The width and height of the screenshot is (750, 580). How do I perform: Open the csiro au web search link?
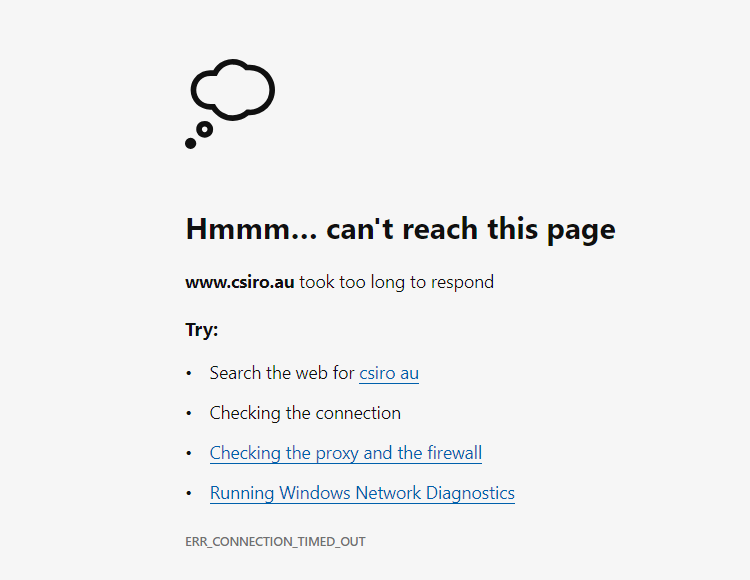pos(389,373)
